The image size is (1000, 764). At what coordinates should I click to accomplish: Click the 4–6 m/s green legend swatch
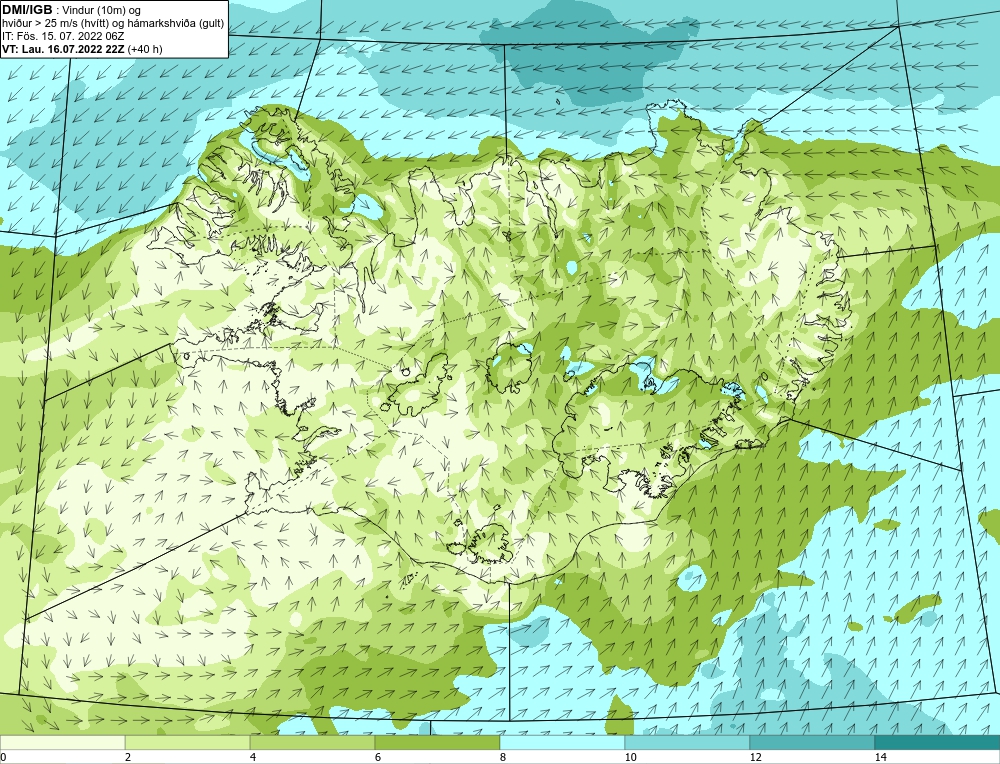point(312,742)
